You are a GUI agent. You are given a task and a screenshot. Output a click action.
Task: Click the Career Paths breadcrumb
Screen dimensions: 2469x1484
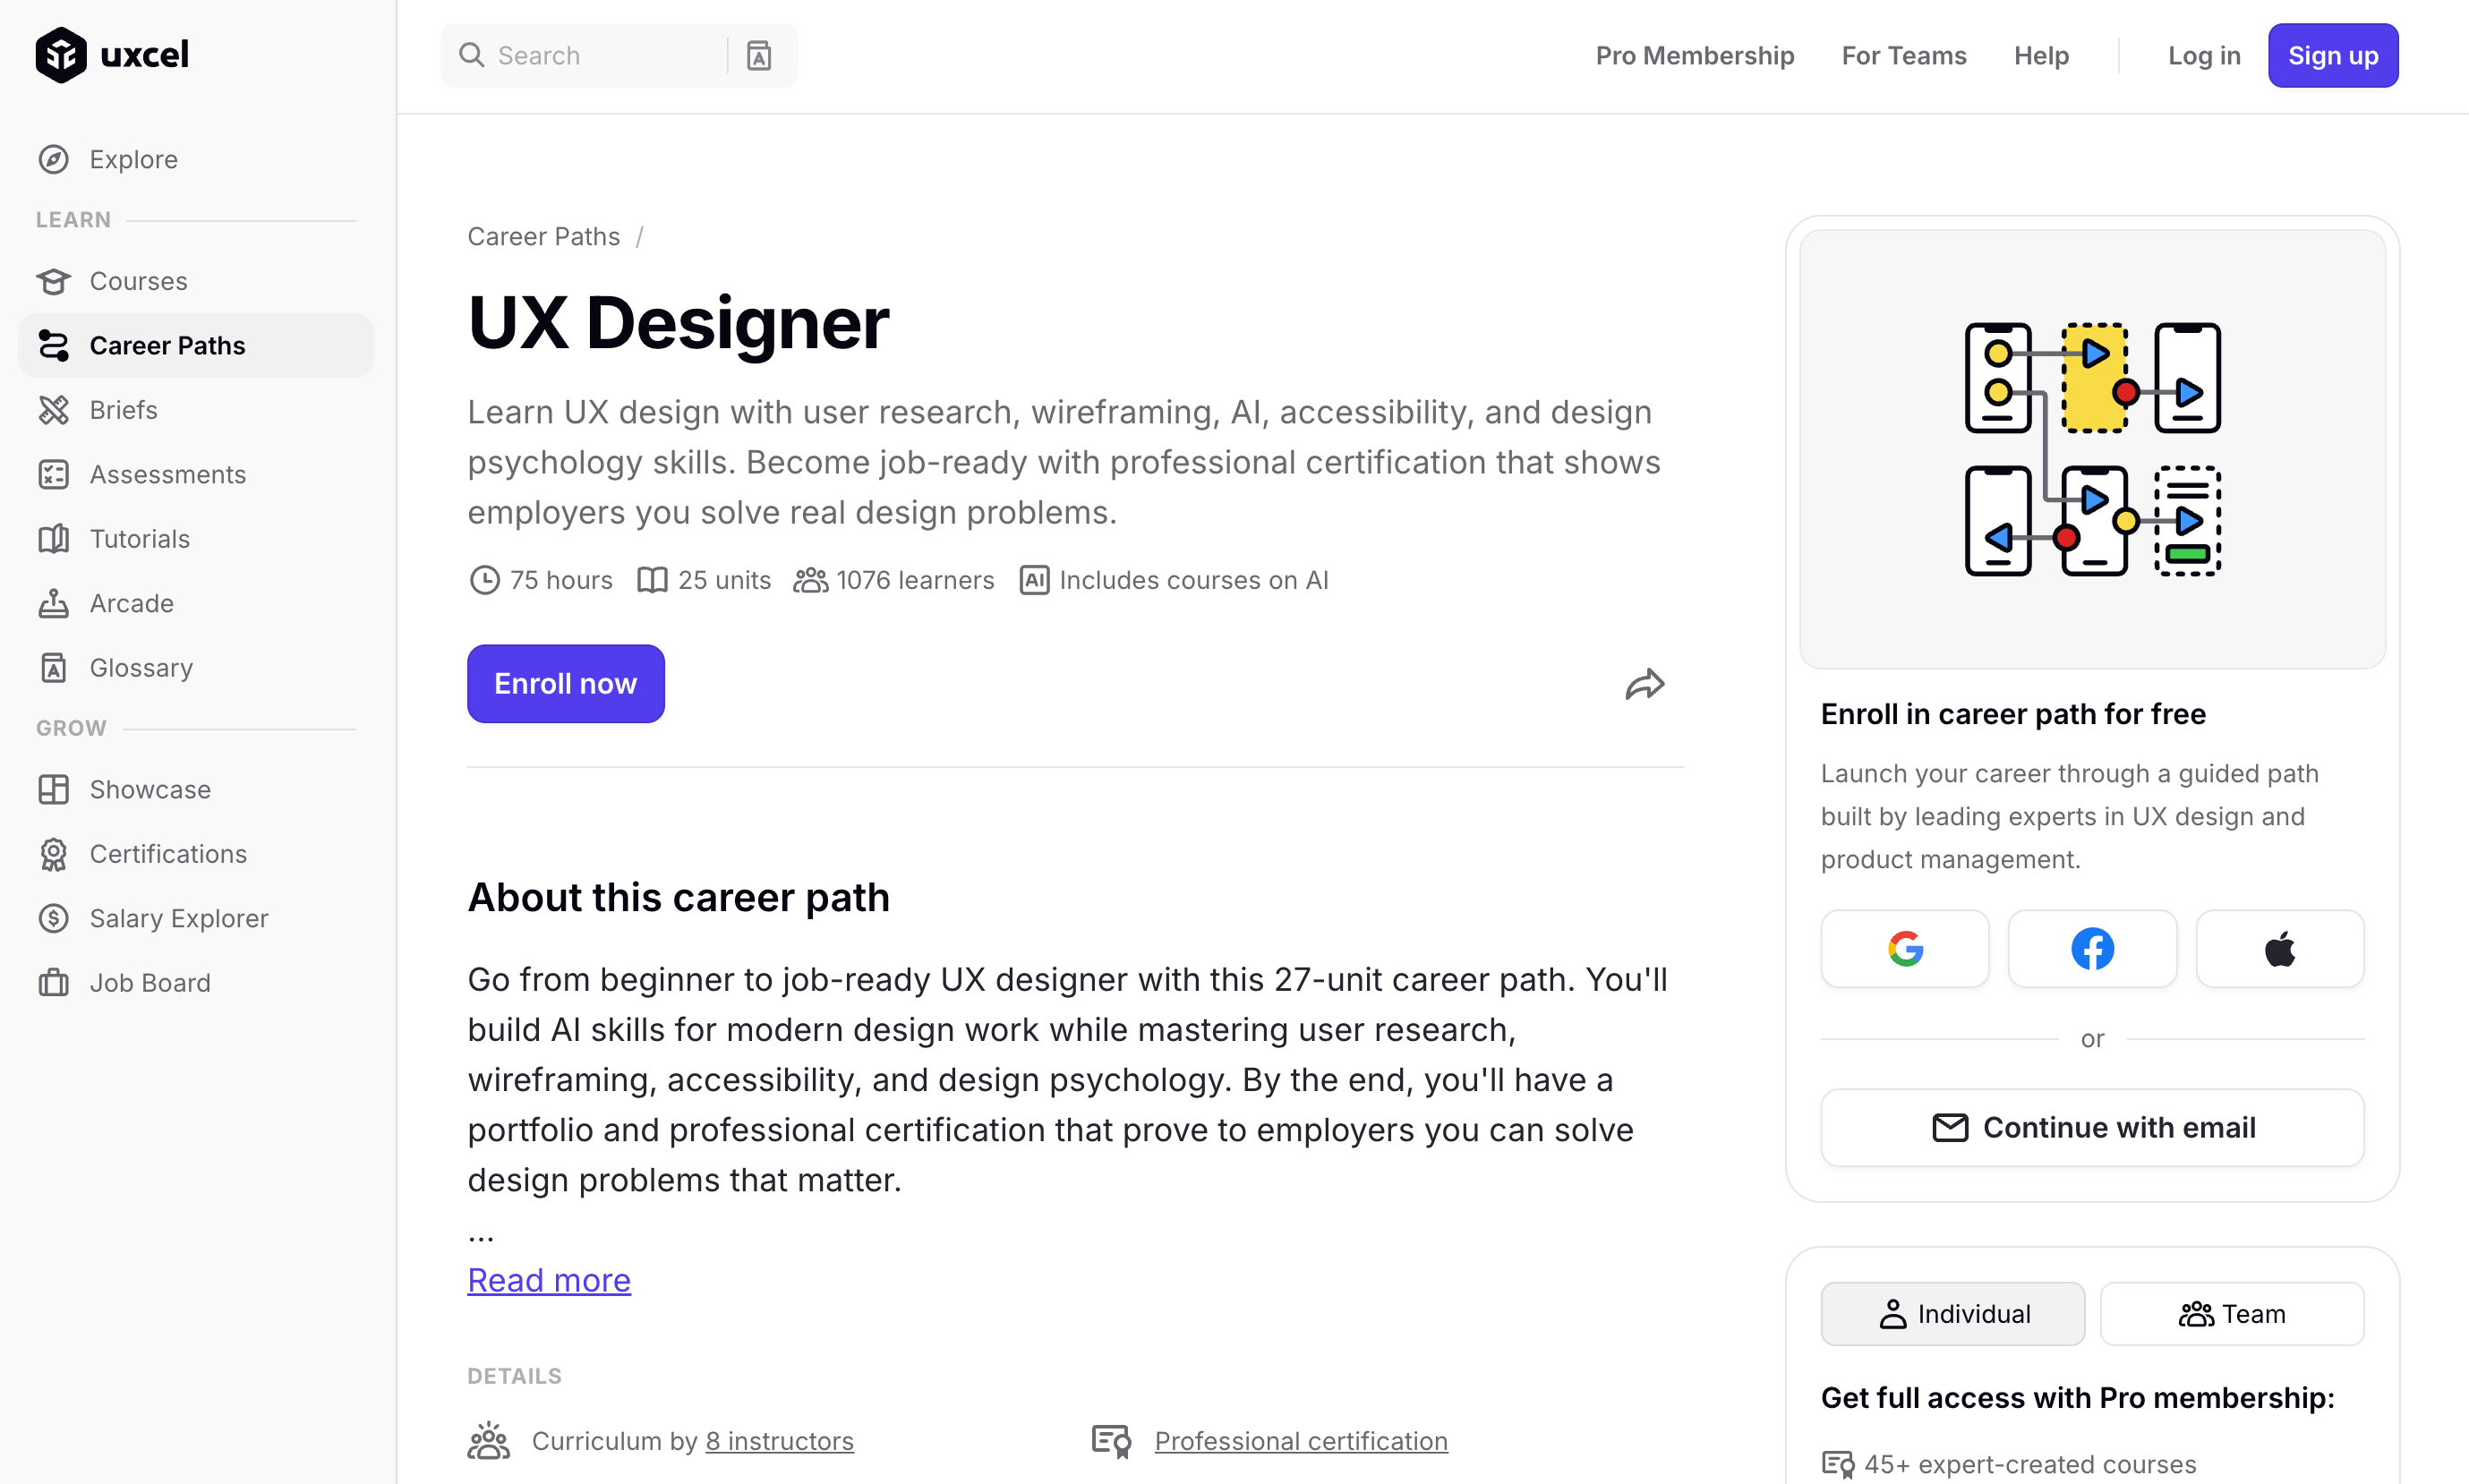543,237
